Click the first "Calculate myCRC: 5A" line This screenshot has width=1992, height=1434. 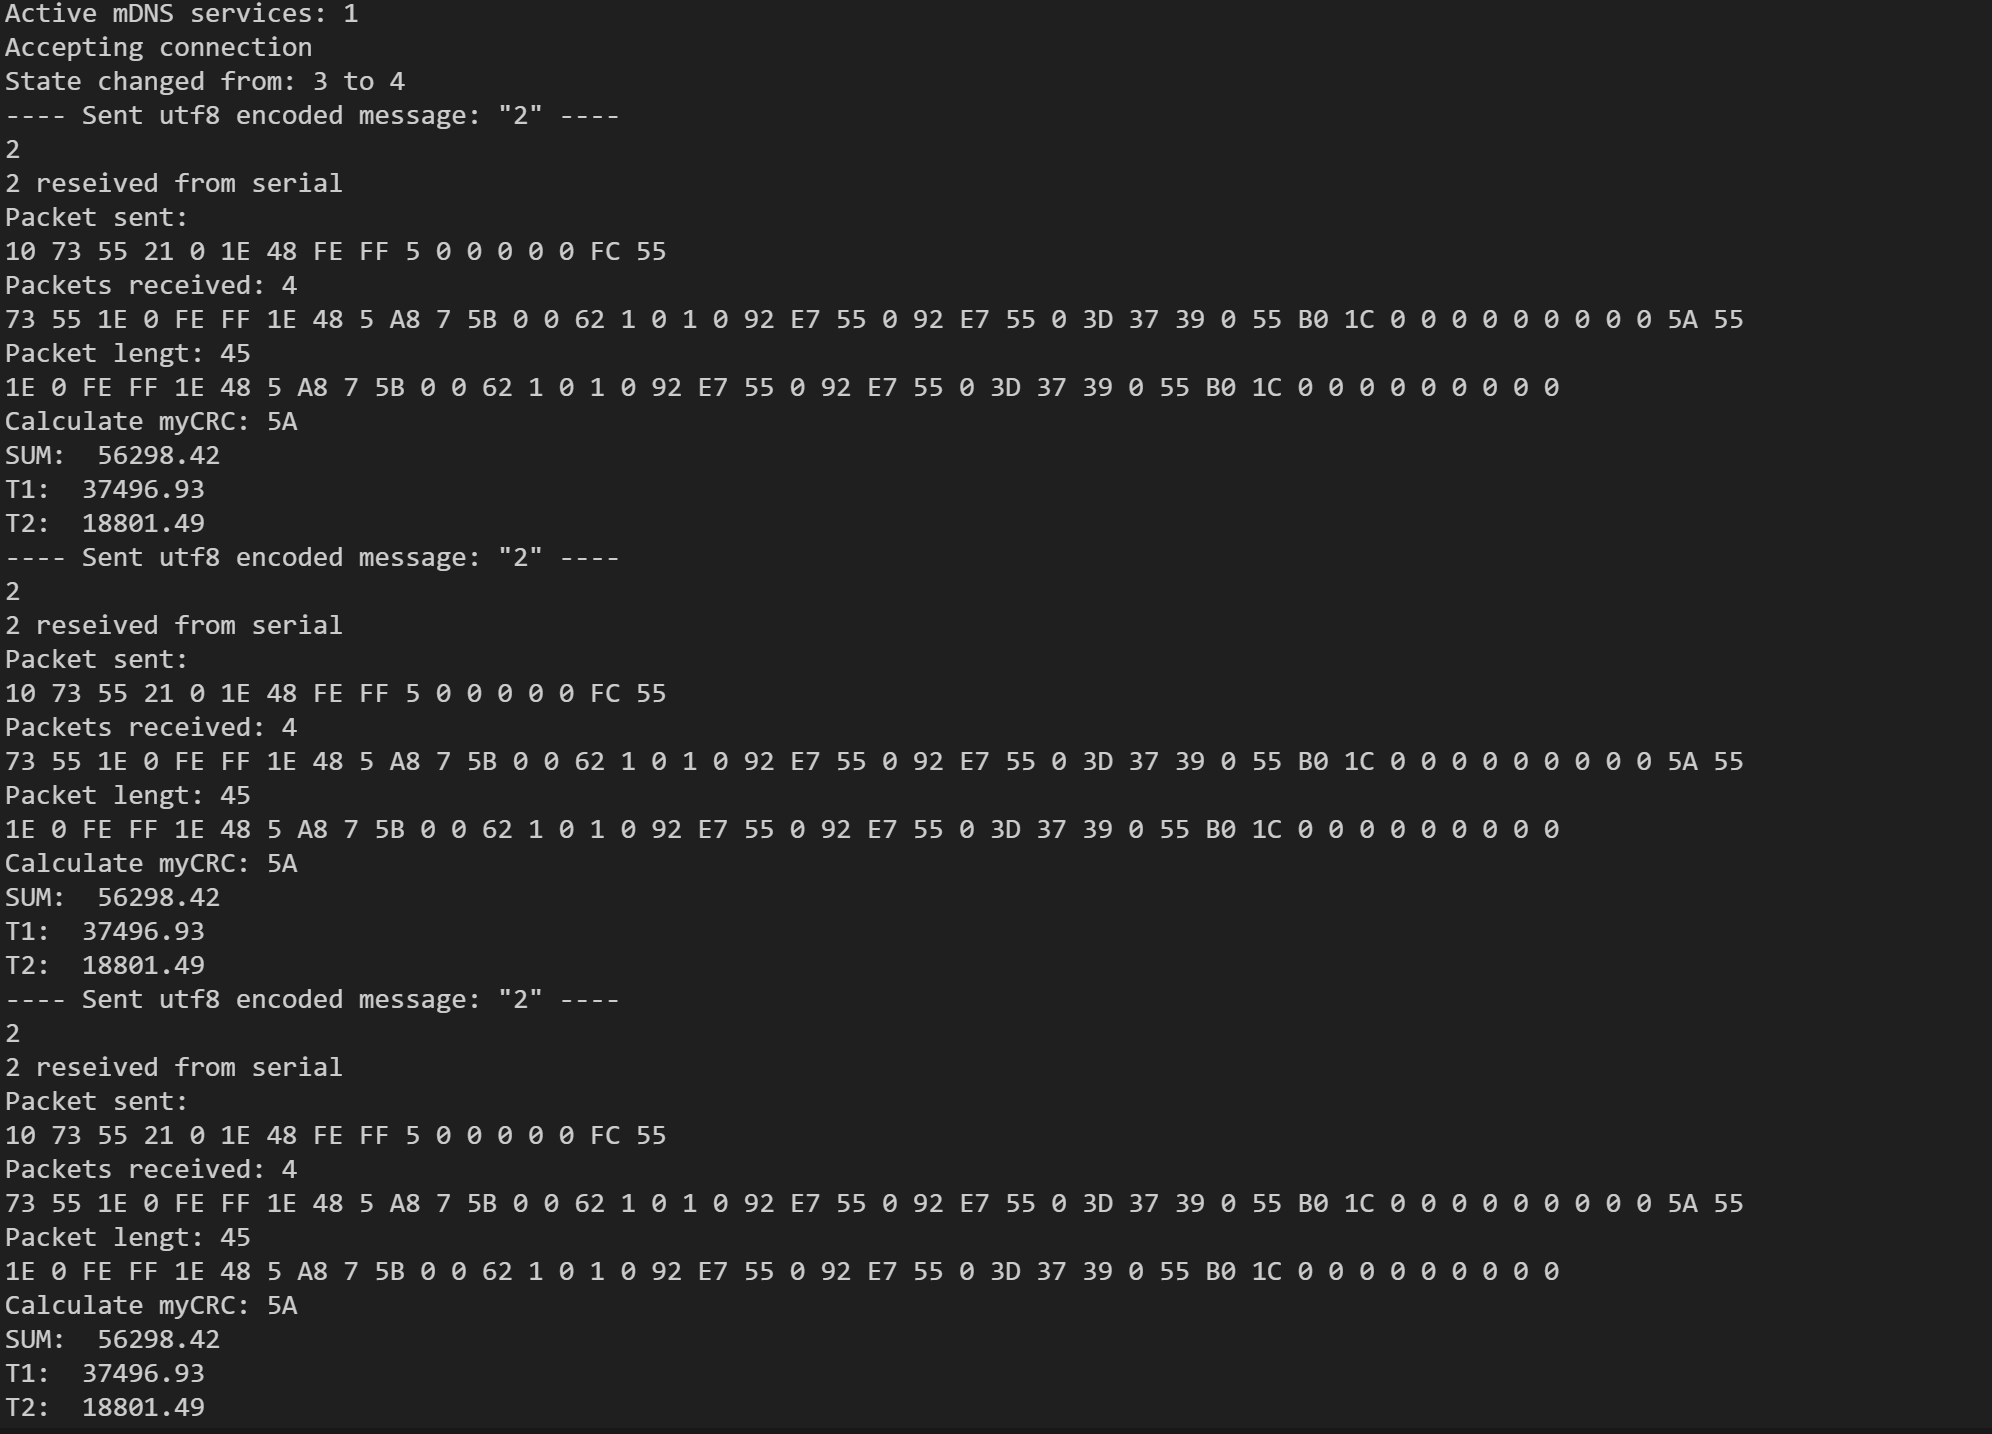tap(150, 422)
